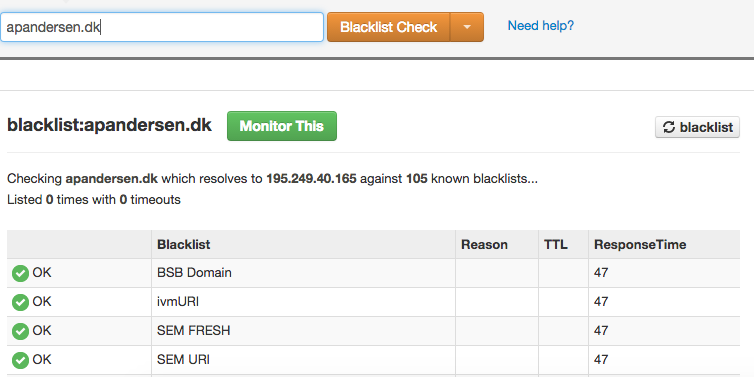Click the TTL column header
Viewport: 754px width, 377px height.
point(556,244)
